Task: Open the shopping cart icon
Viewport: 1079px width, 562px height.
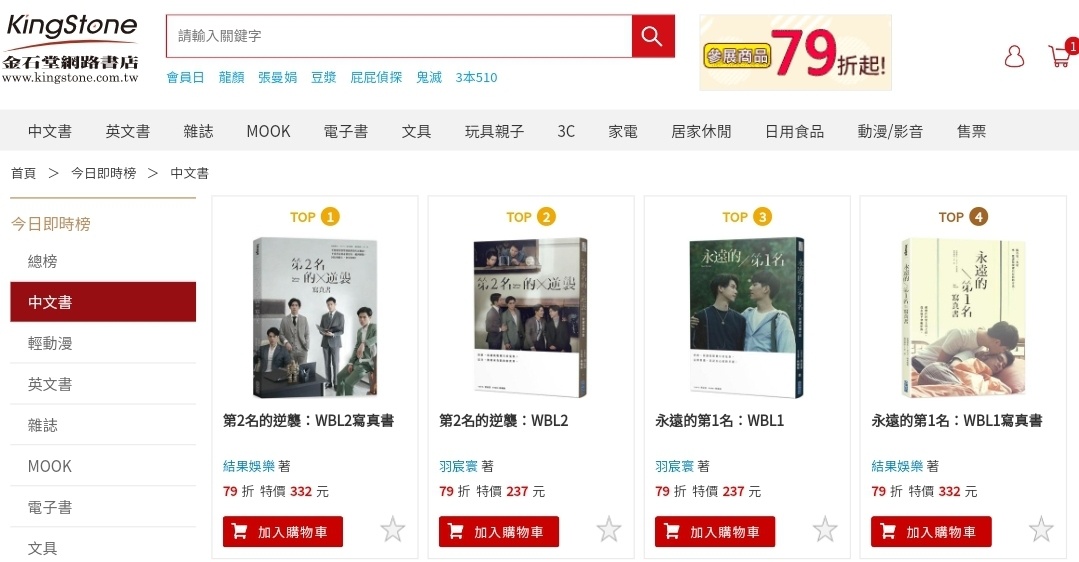Action: 1060,55
